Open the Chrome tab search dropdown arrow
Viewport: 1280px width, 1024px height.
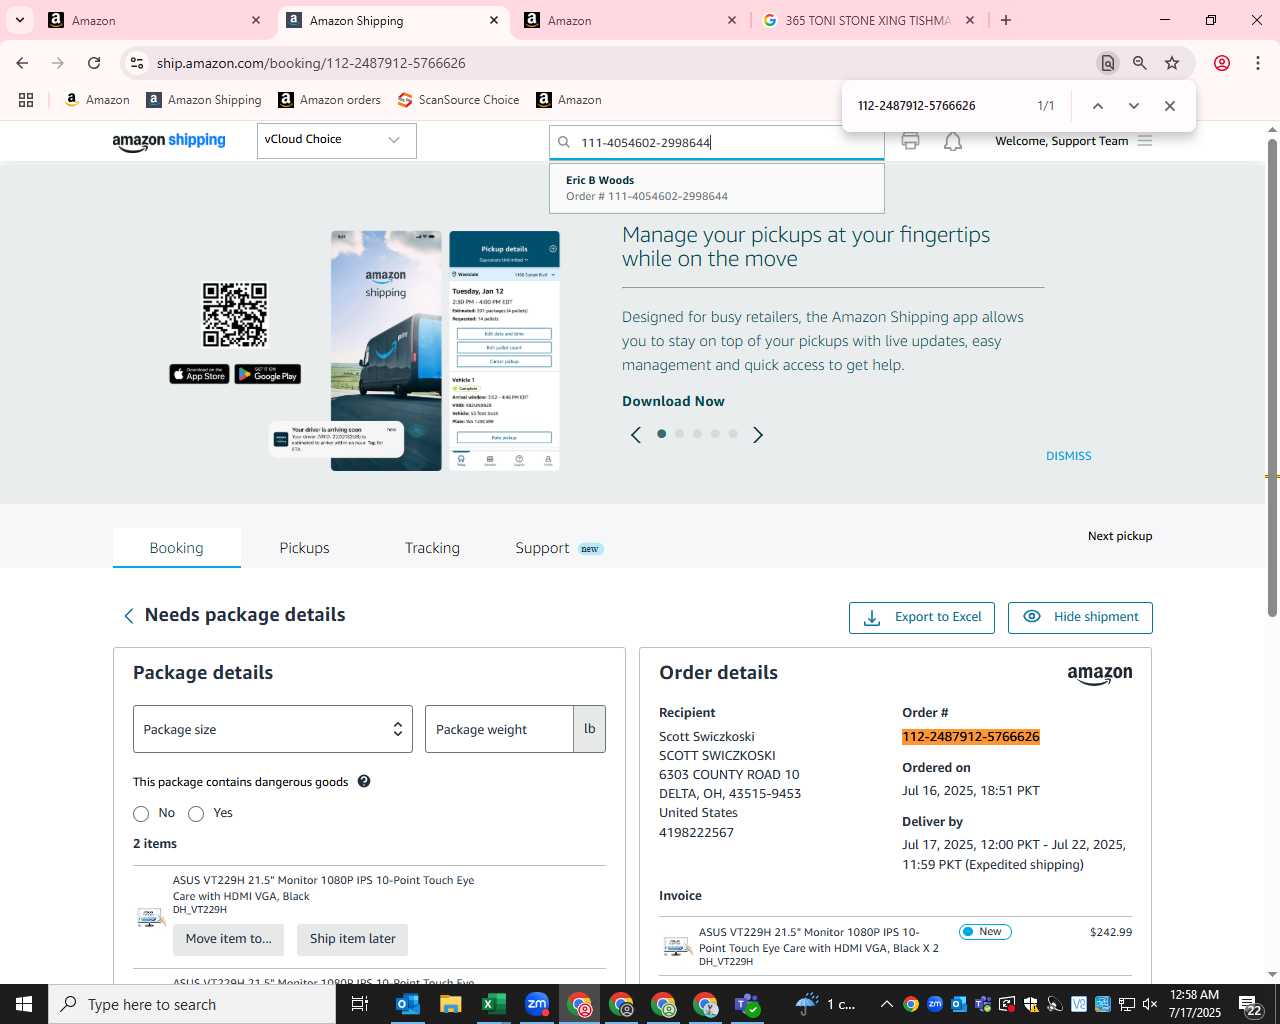[x=19, y=20]
